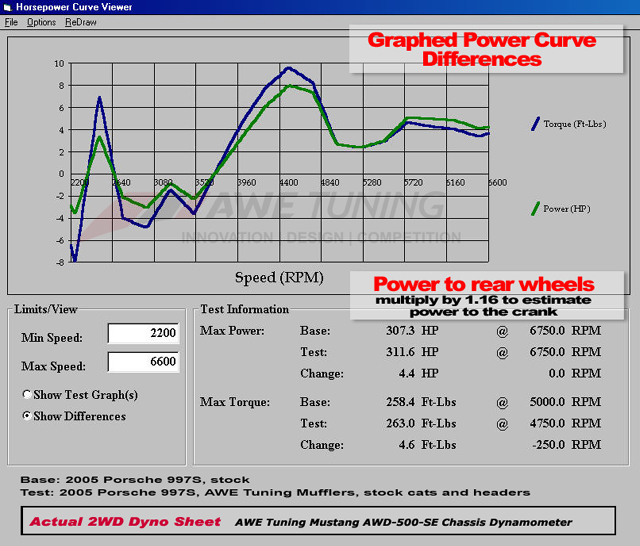The width and height of the screenshot is (640, 546).
Task: Click the Horsepower Curve Viewer window title
Action: [x=74, y=7]
